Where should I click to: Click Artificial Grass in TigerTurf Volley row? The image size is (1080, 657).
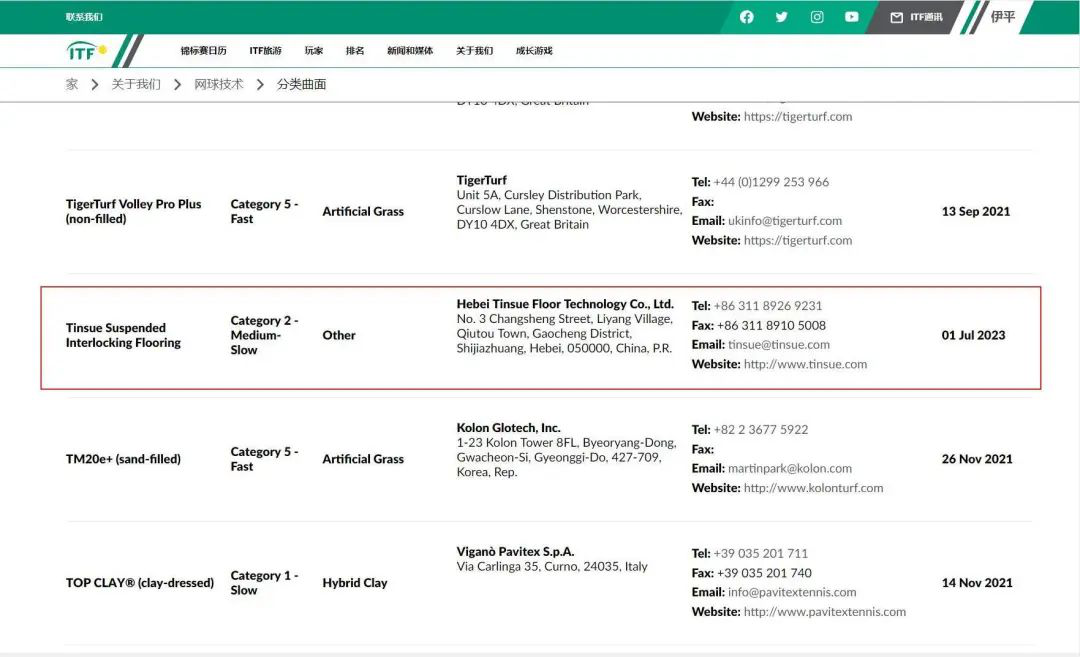coord(363,211)
